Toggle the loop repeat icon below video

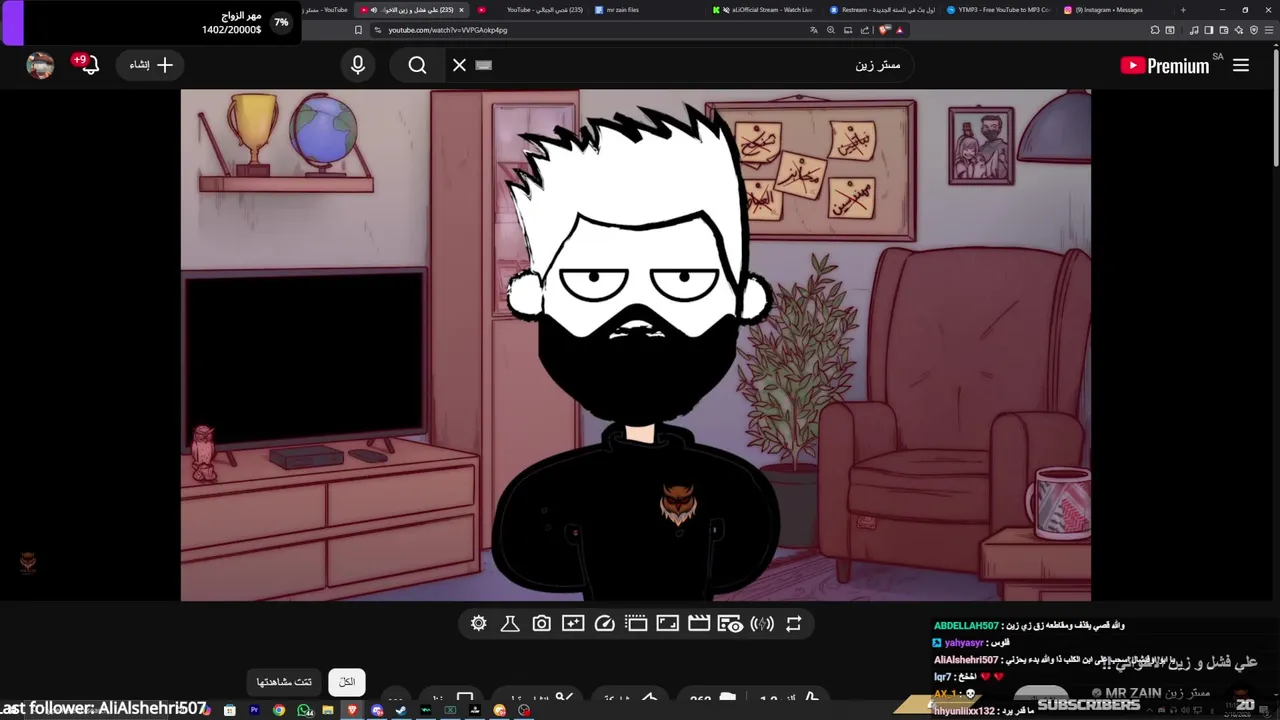click(x=794, y=623)
